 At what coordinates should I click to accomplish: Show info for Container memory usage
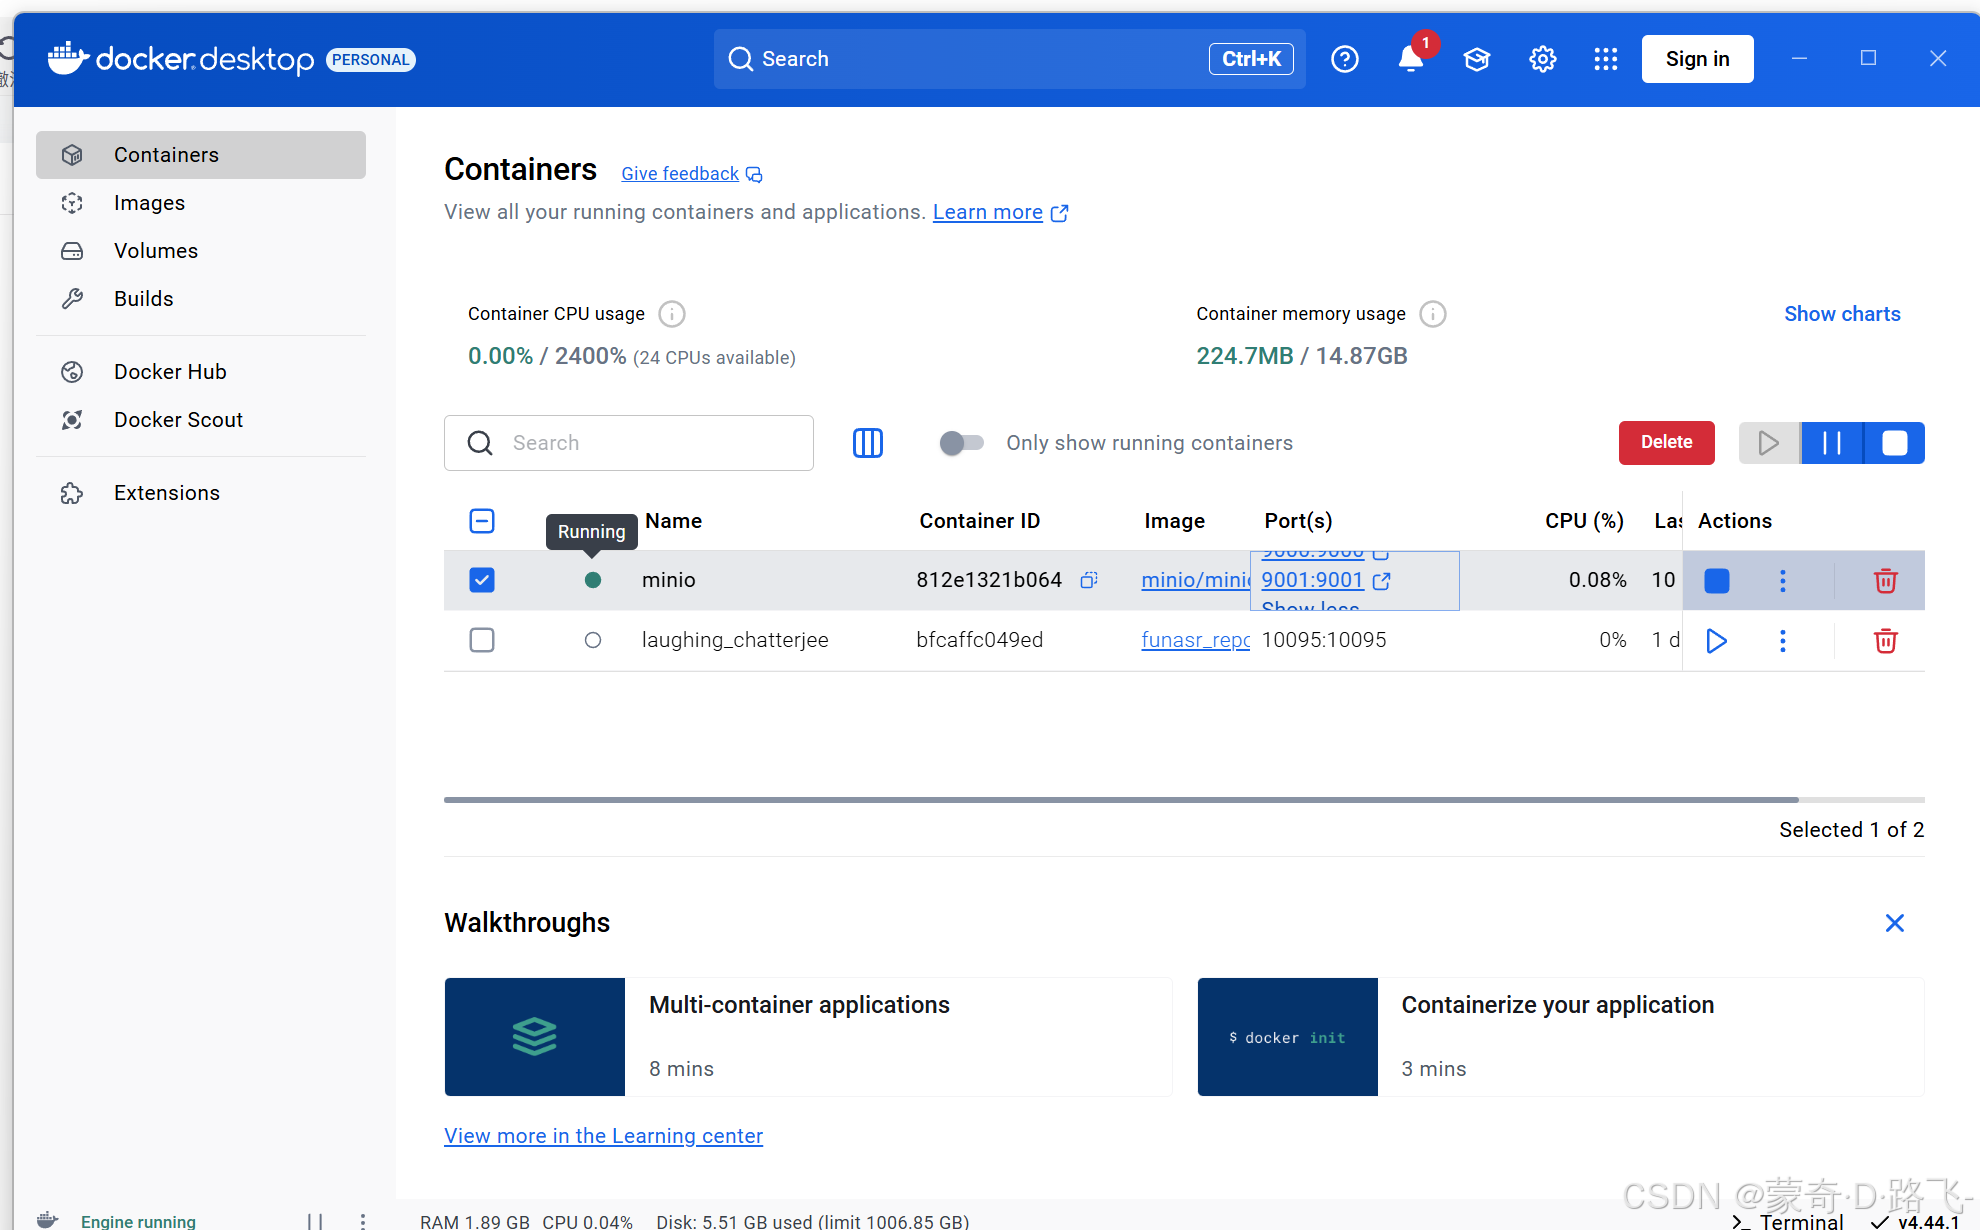[1433, 314]
